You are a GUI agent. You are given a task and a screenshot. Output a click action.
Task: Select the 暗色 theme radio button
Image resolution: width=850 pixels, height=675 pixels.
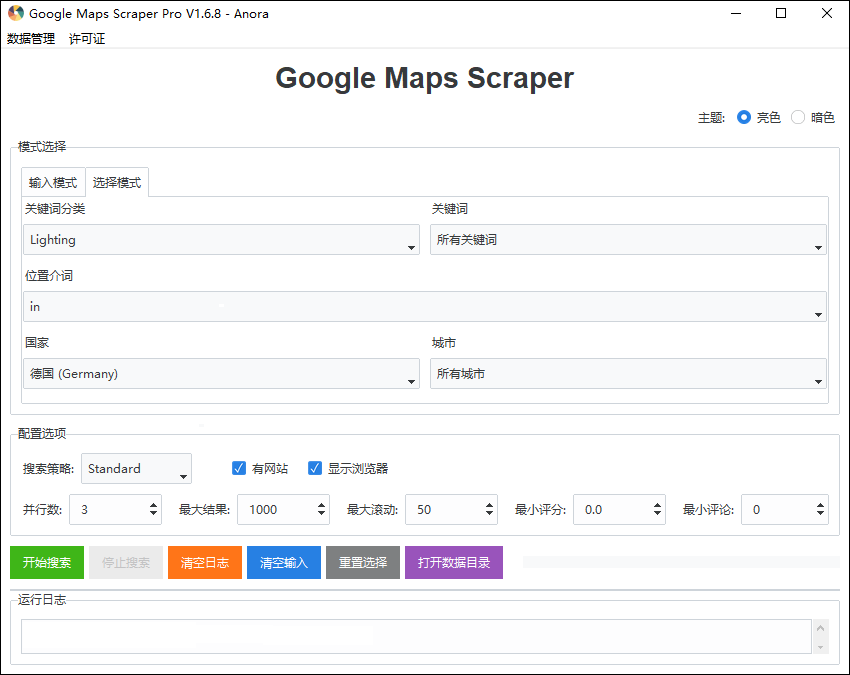(797, 117)
